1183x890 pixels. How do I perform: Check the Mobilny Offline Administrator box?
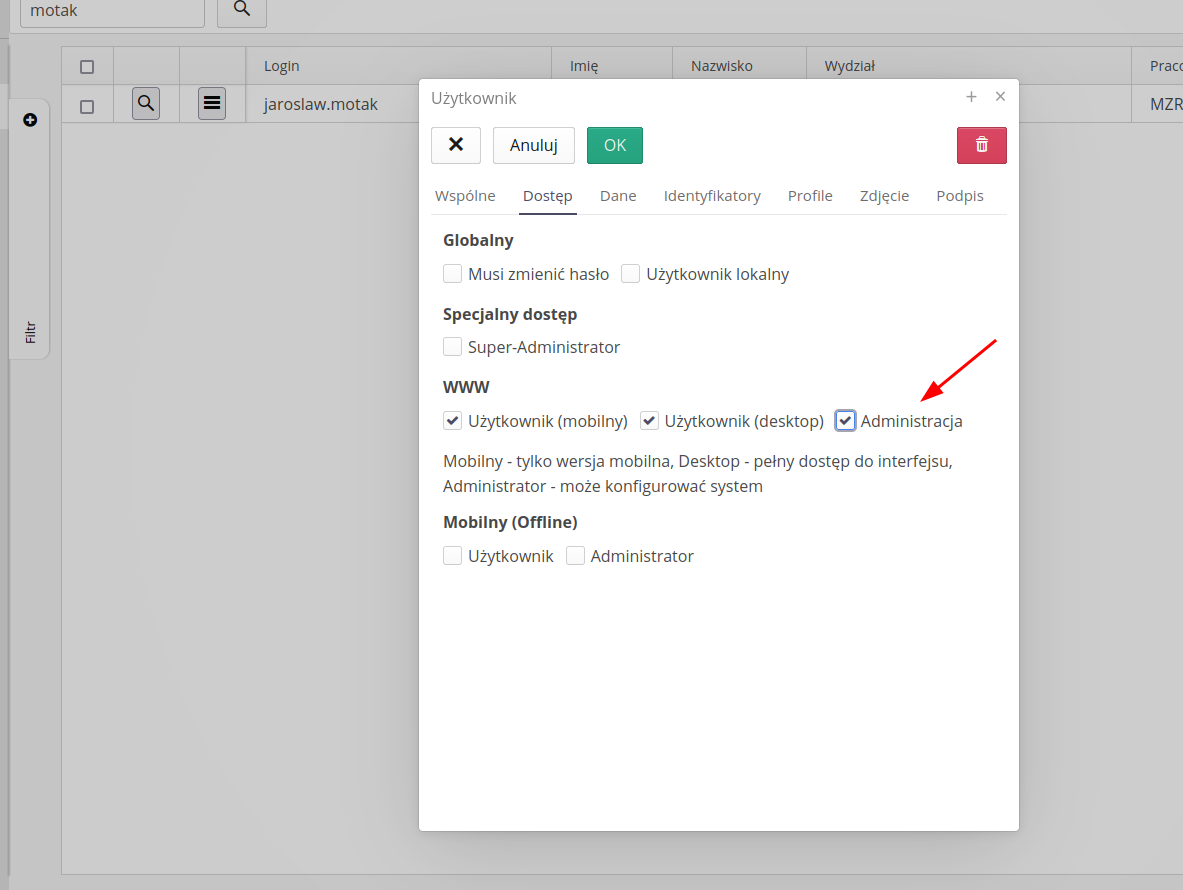point(576,556)
